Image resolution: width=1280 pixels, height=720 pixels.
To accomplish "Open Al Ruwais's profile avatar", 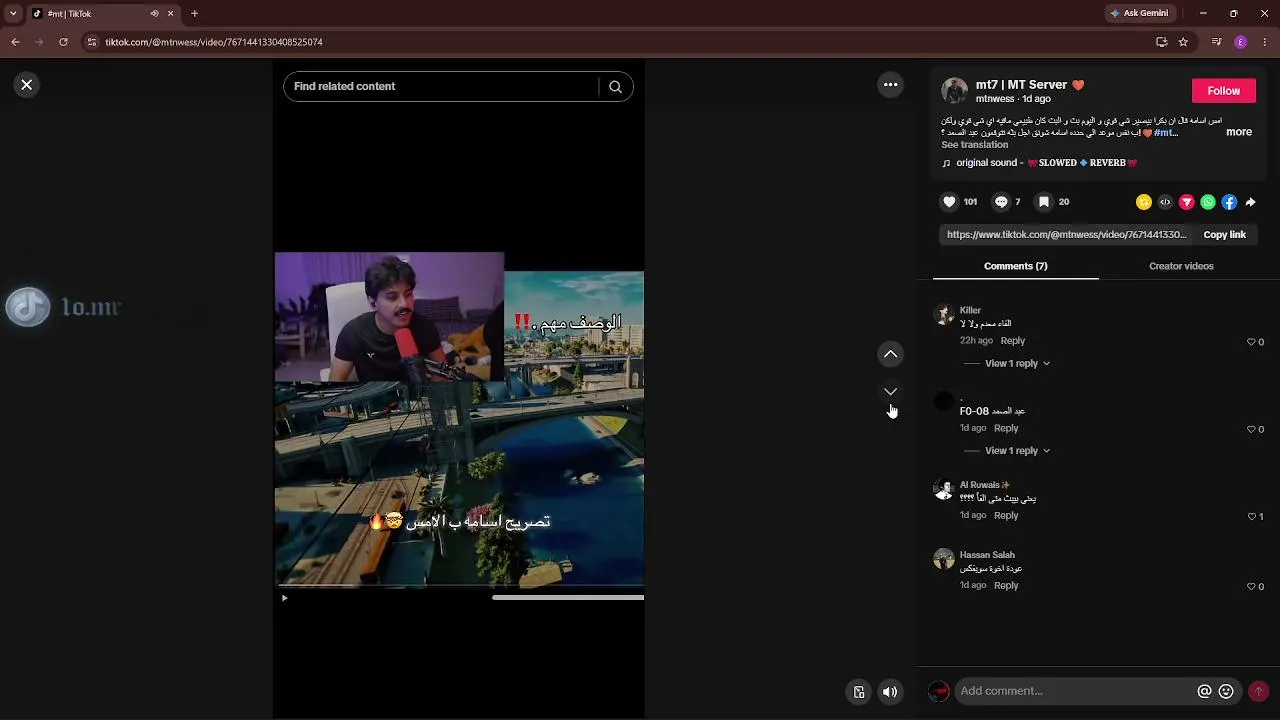I will coord(943,489).
